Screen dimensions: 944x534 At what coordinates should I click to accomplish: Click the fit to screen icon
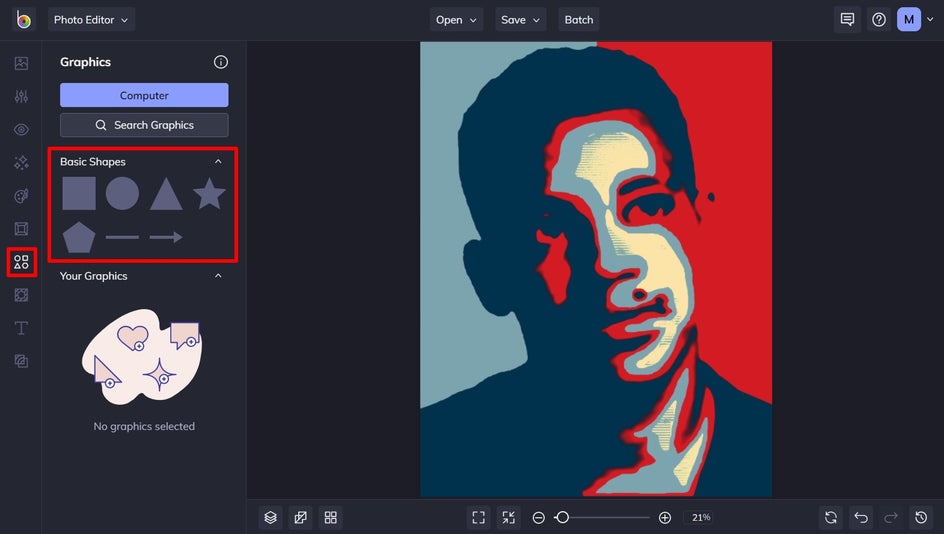pyautogui.click(x=479, y=517)
